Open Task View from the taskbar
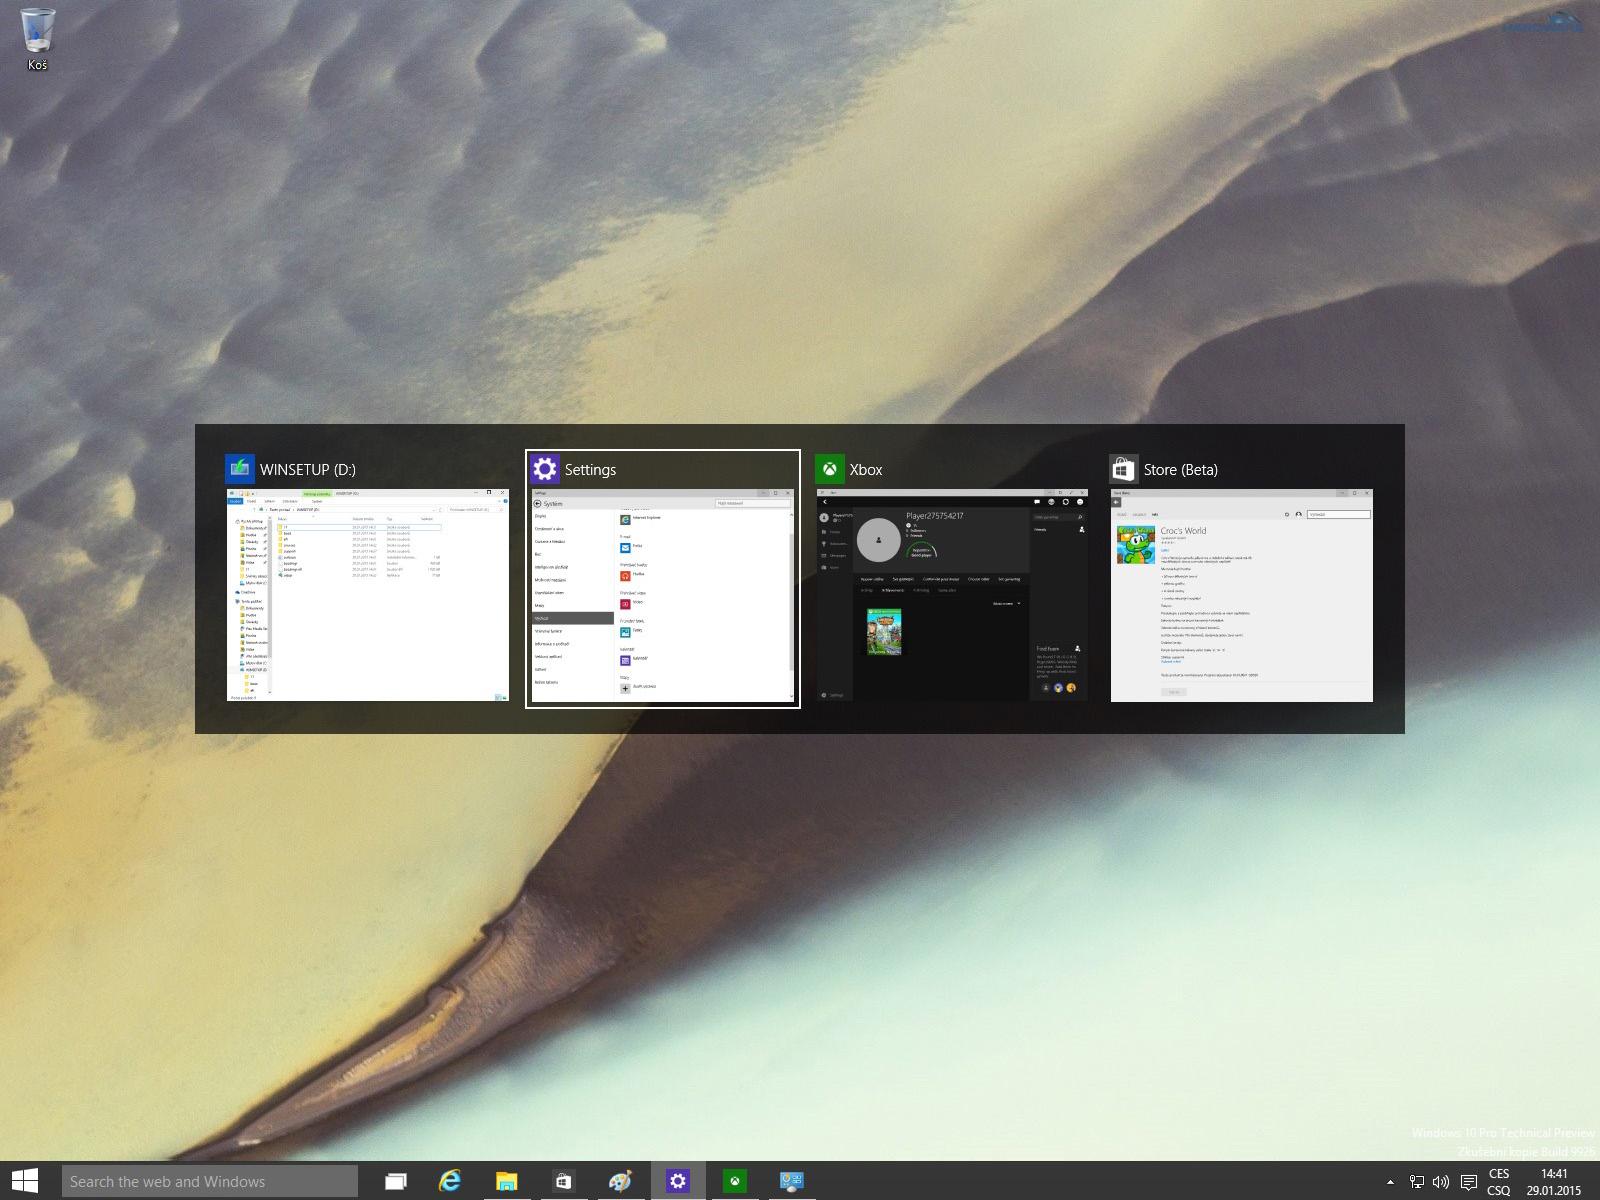Image resolution: width=1600 pixels, height=1200 pixels. tap(396, 1181)
